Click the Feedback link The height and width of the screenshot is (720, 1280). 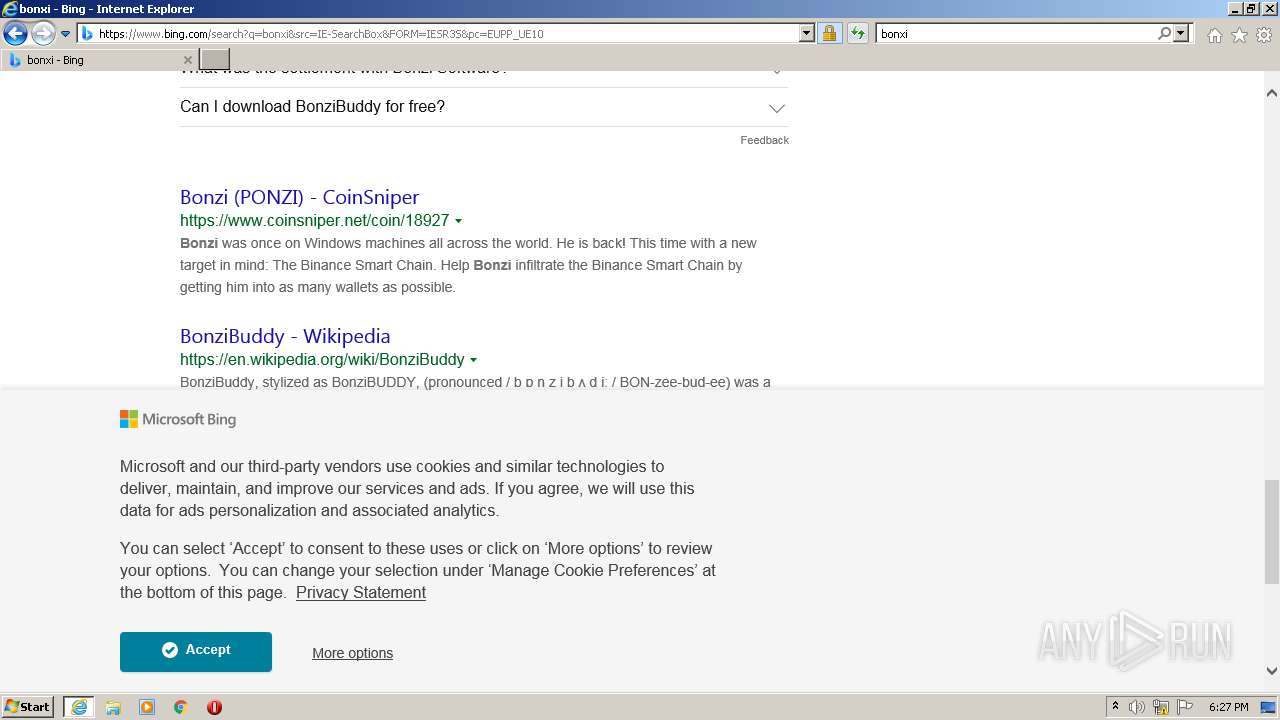[x=764, y=140]
